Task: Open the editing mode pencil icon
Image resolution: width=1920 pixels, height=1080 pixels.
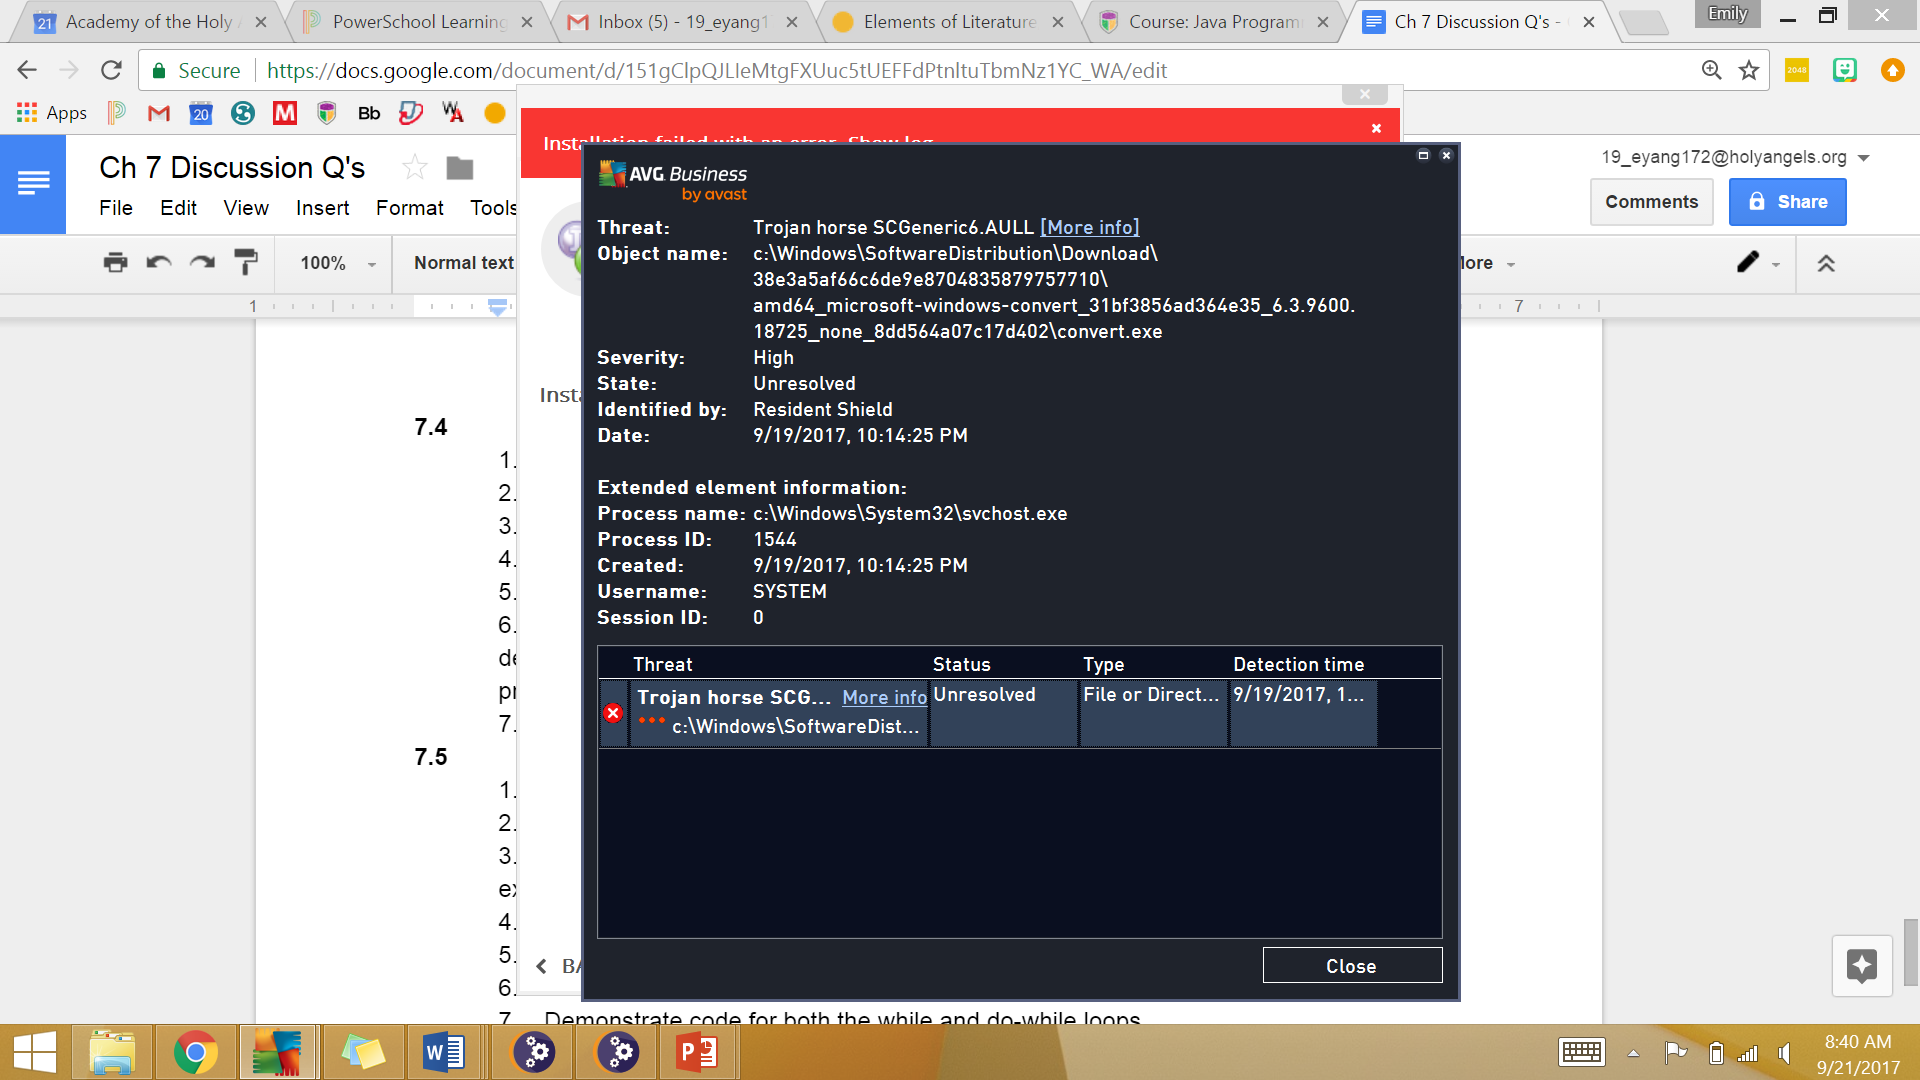Action: [1747, 262]
